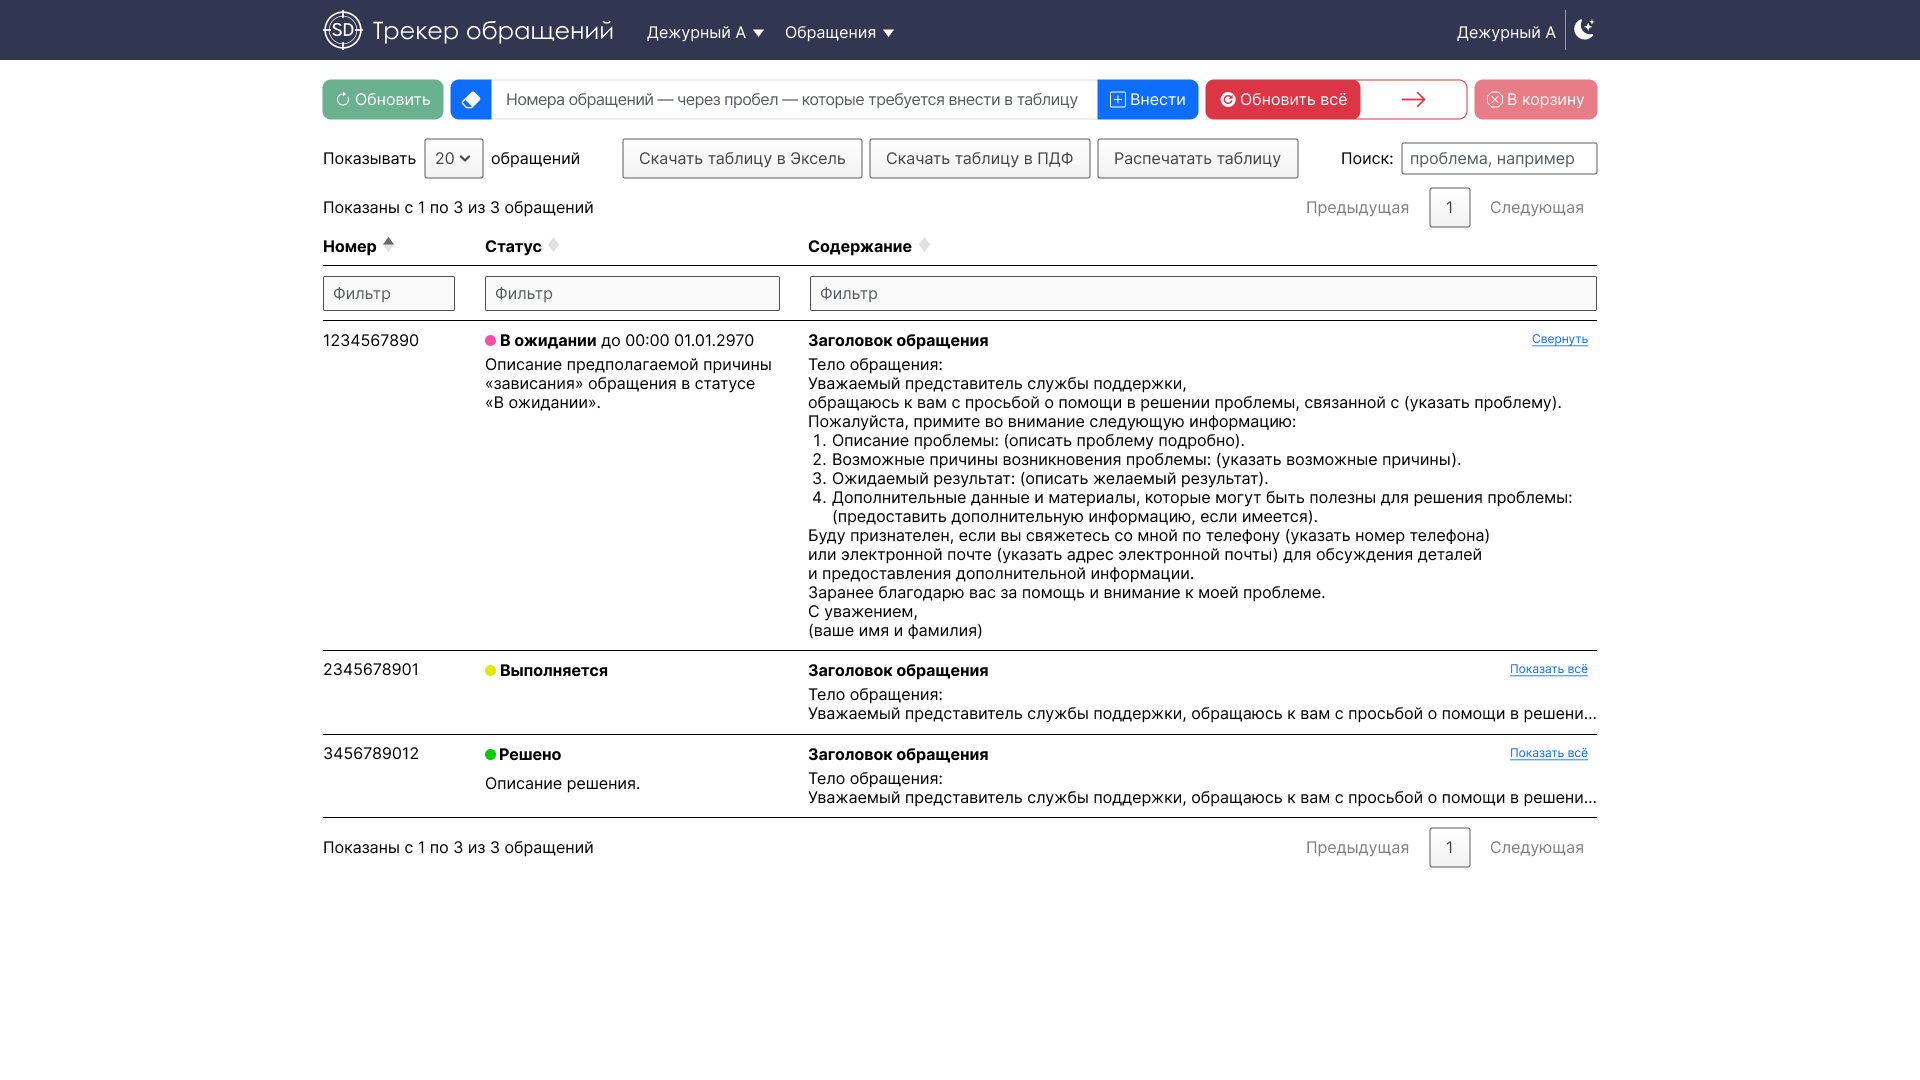Click the Дежурный А user label at right

click(1505, 33)
